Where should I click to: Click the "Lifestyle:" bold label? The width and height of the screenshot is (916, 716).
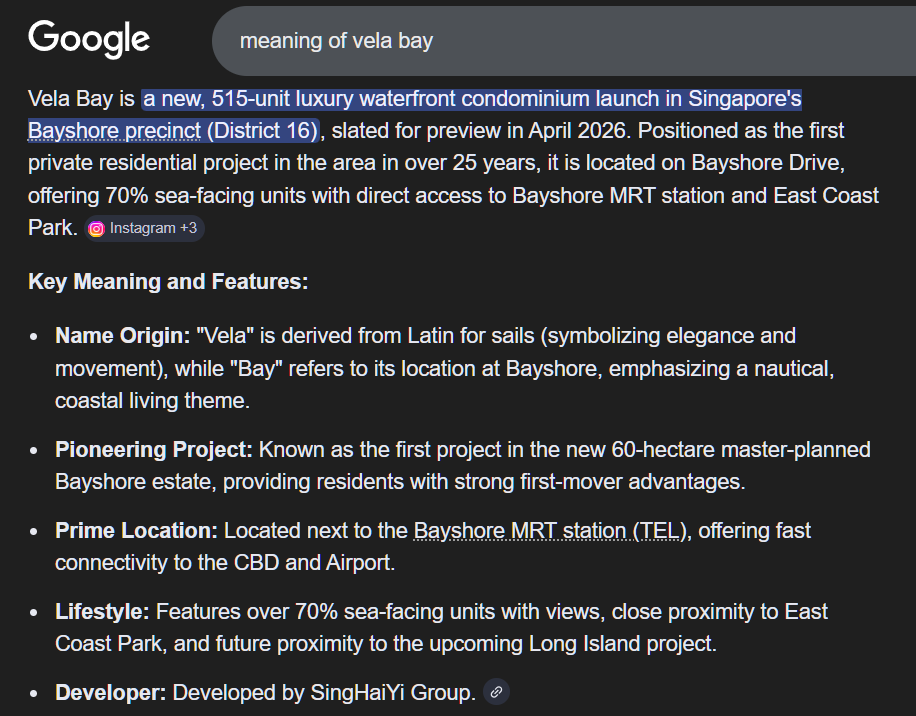102,611
